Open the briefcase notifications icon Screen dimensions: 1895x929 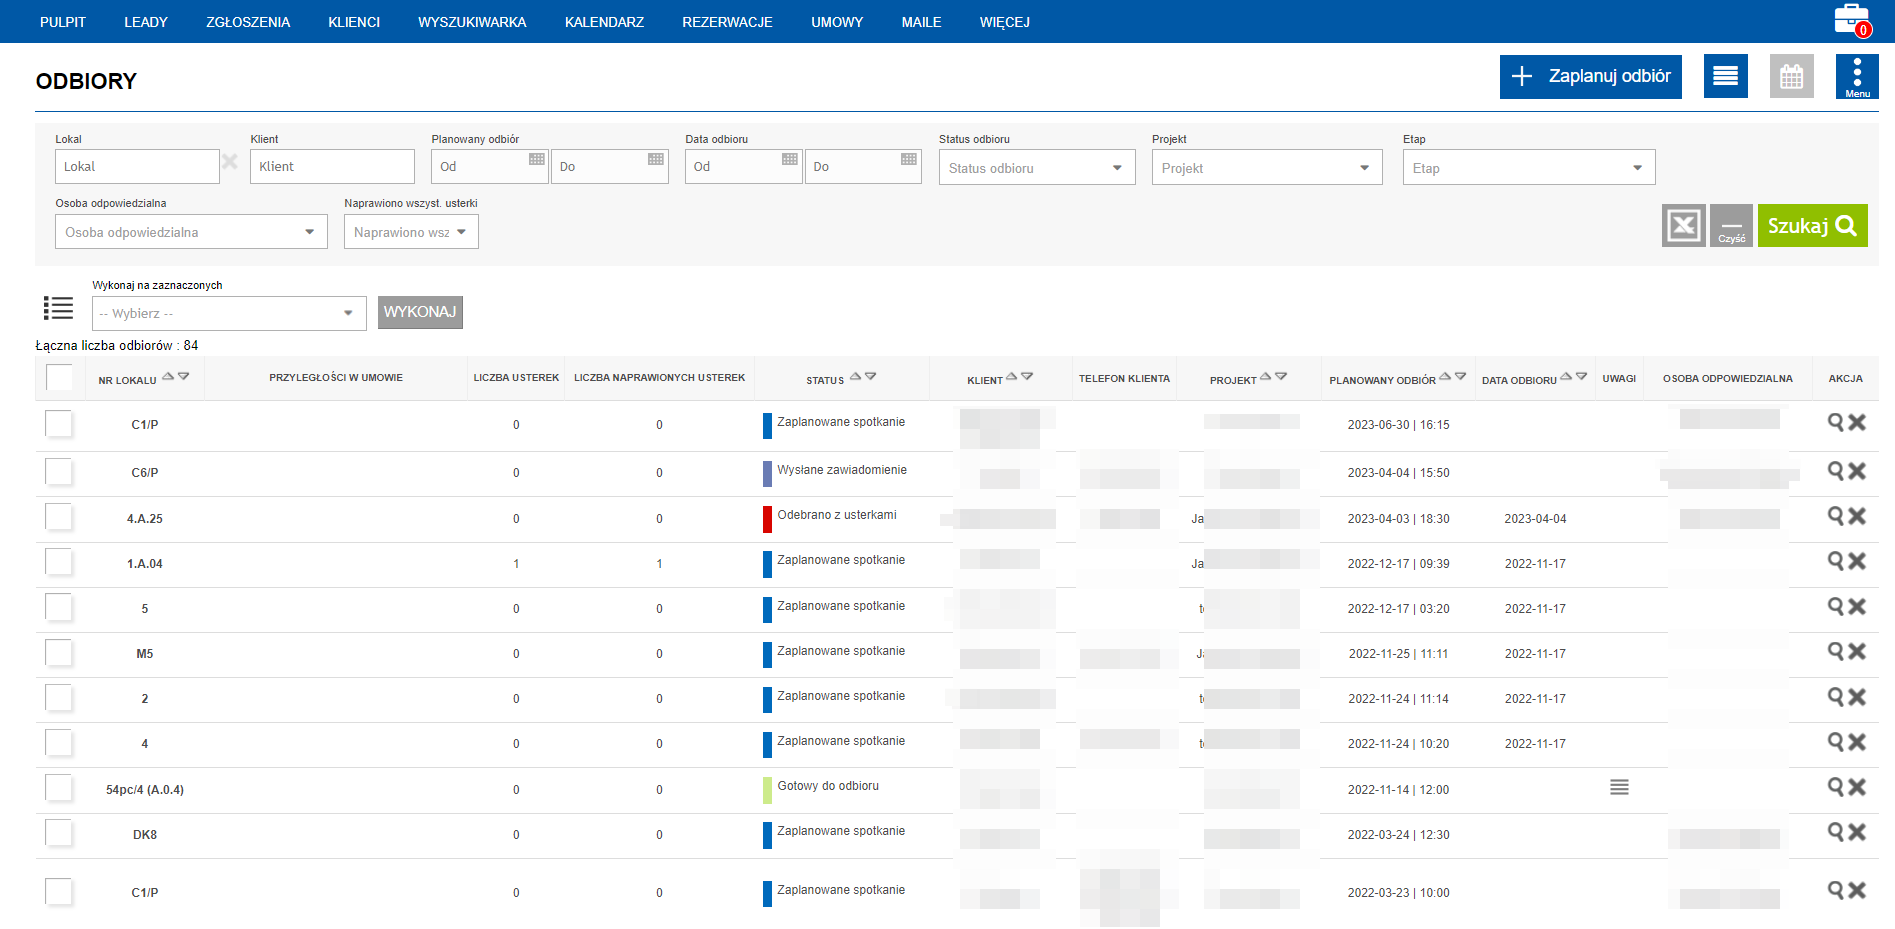1851,20
